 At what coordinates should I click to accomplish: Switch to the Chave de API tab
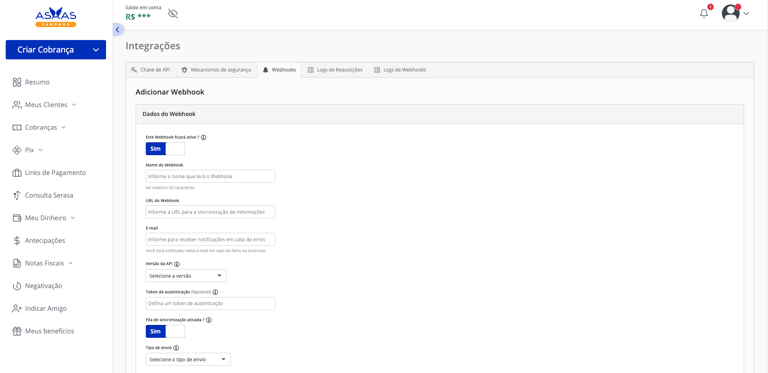pos(150,70)
